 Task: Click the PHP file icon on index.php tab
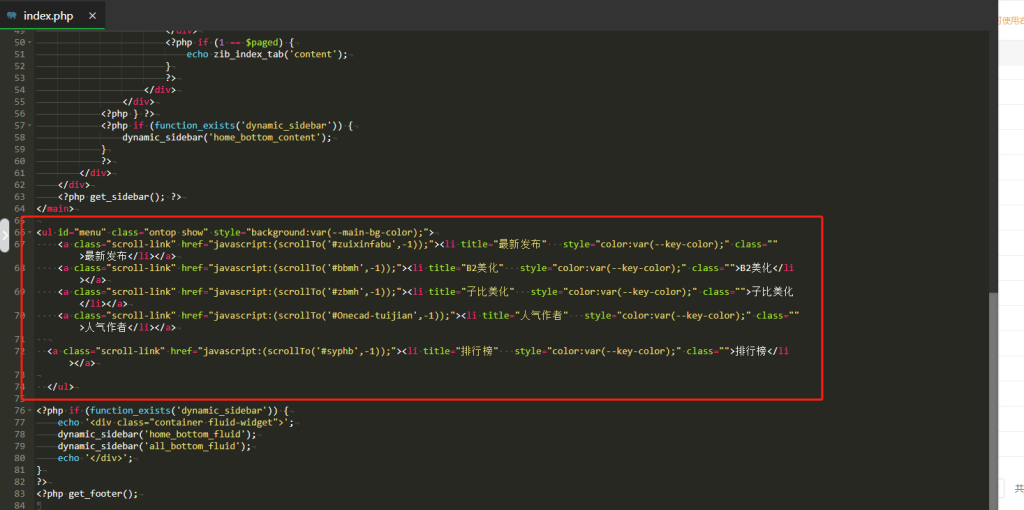tap(11, 16)
